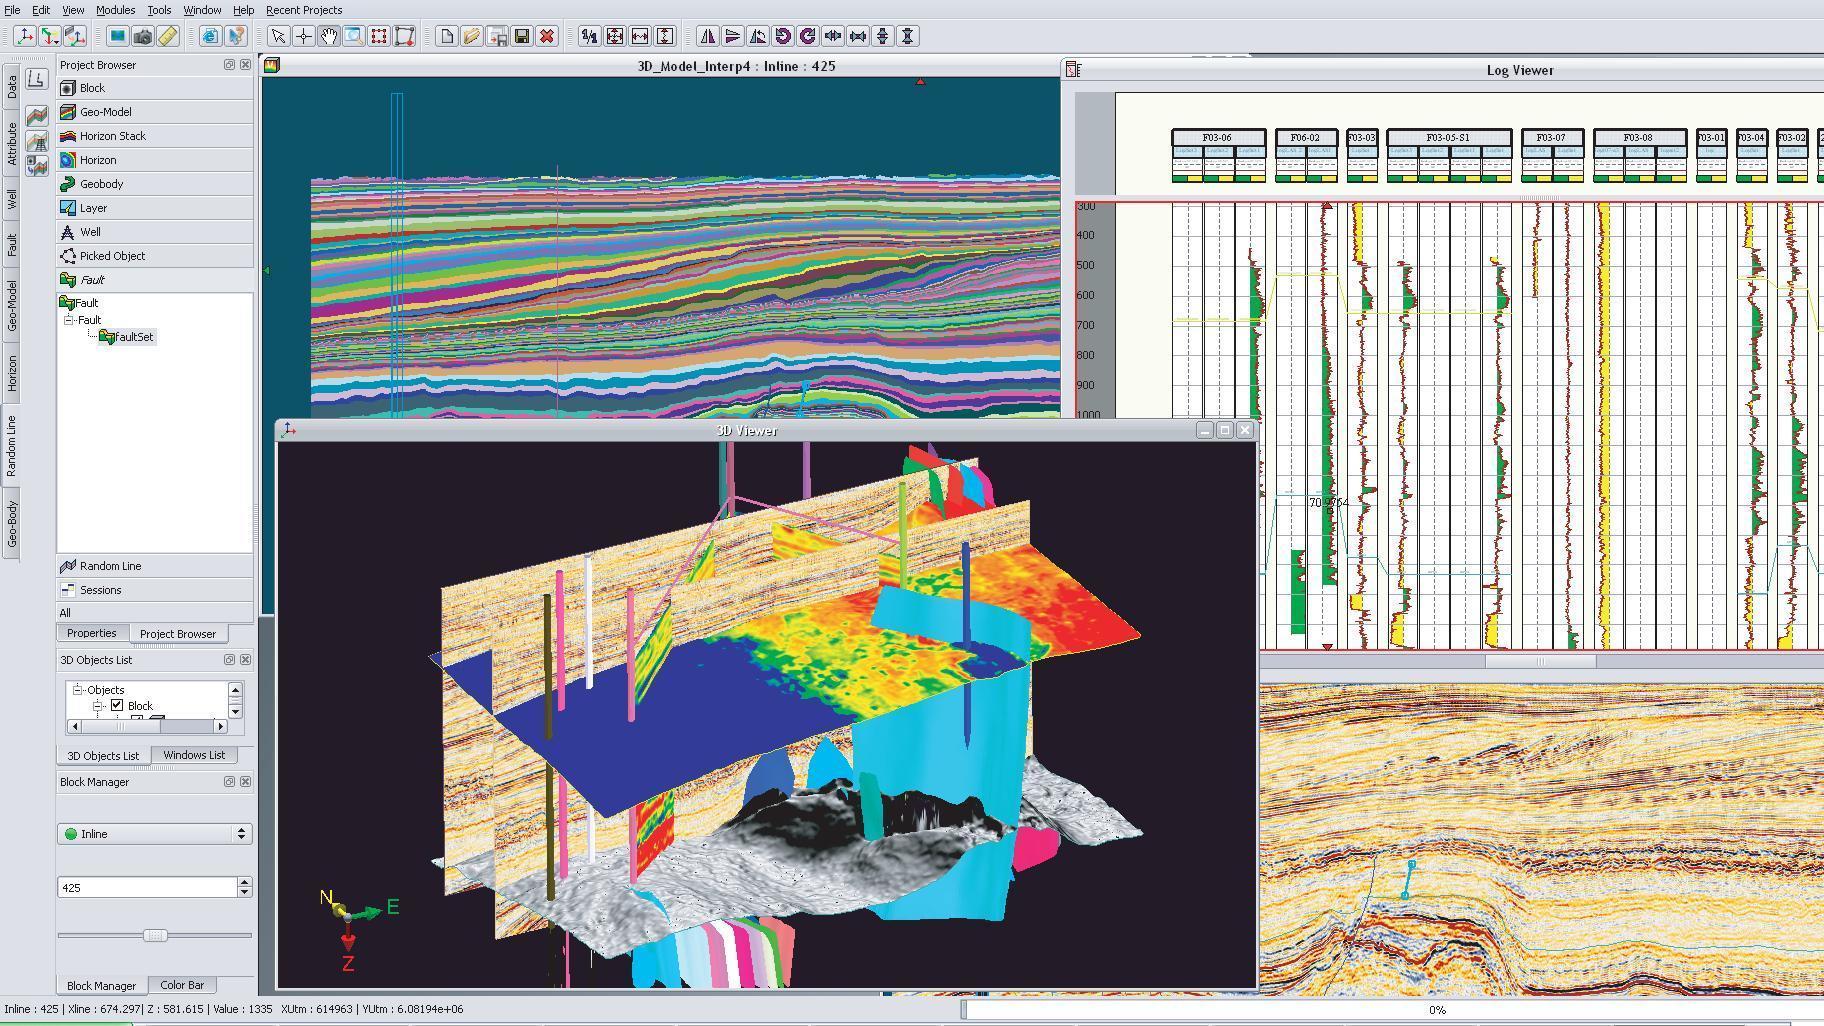Click the F03-06 well header in Log Viewer
1824x1026 pixels.
pos(1218,137)
